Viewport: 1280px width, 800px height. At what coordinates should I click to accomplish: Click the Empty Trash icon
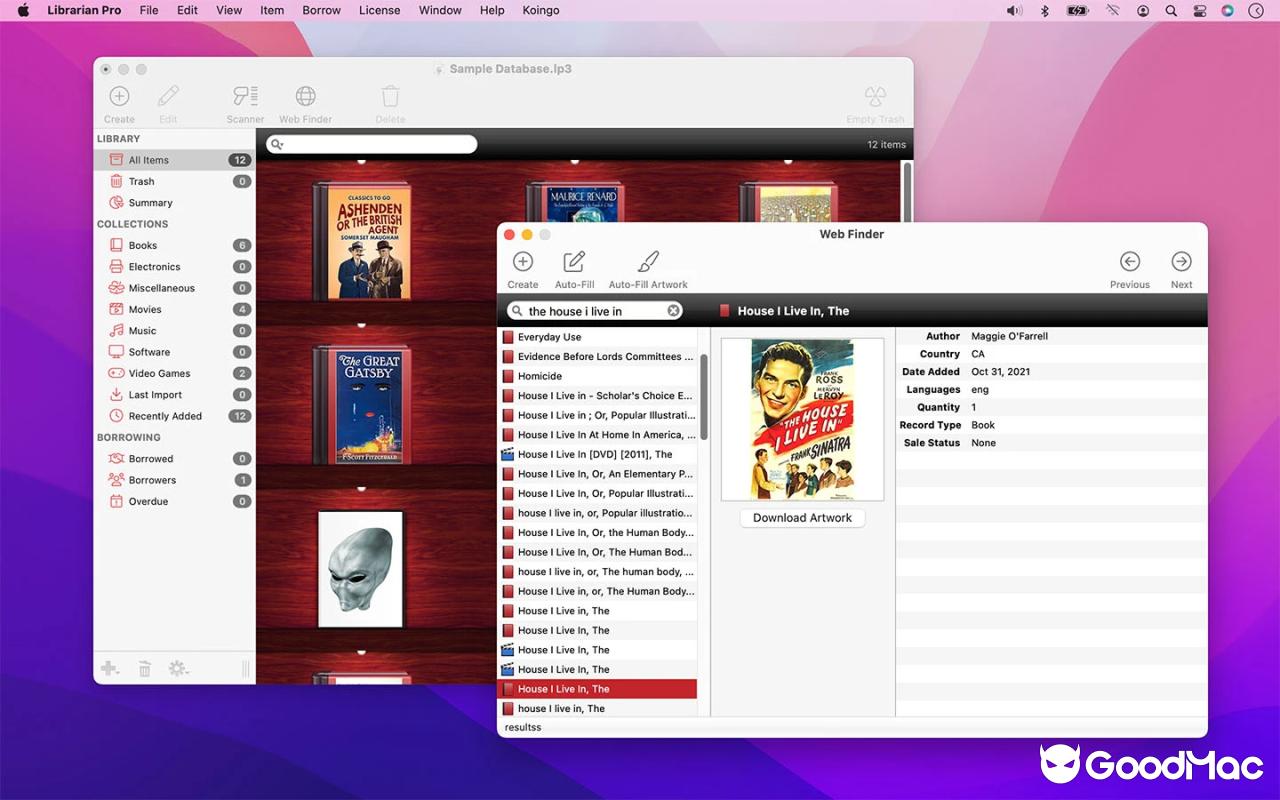[x=875, y=95]
